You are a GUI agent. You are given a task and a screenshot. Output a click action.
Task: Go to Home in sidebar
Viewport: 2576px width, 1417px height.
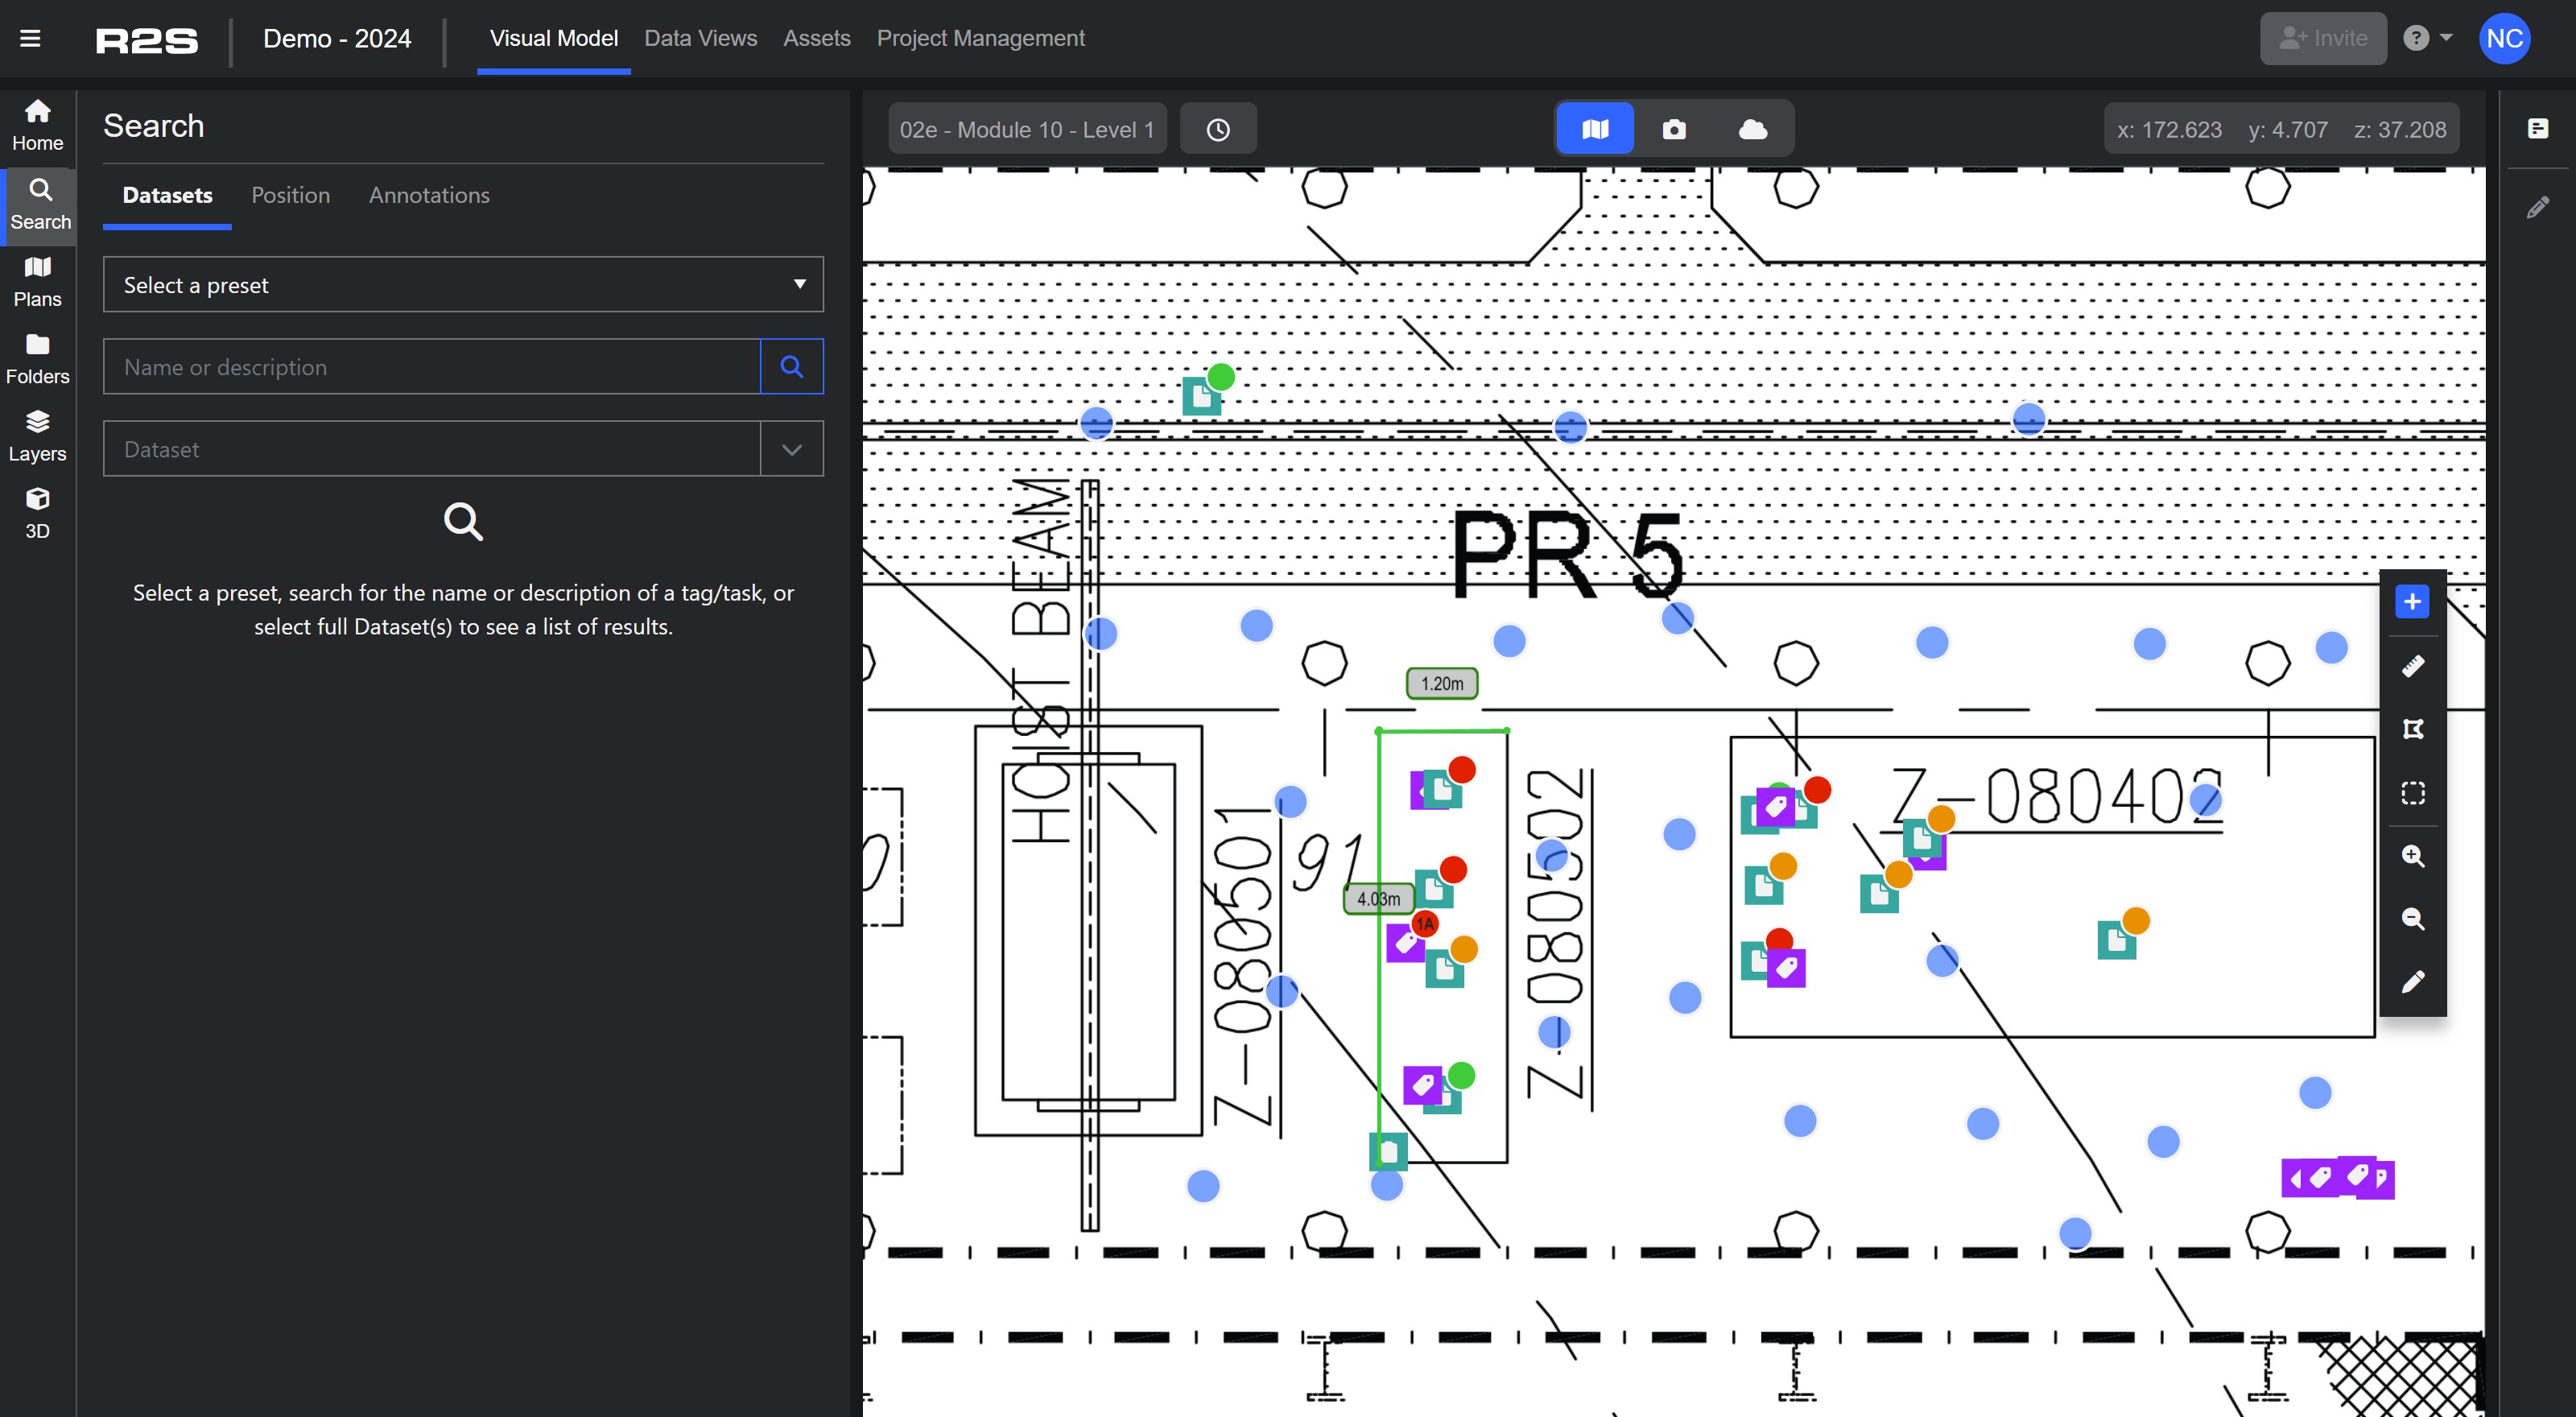pos(38,125)
